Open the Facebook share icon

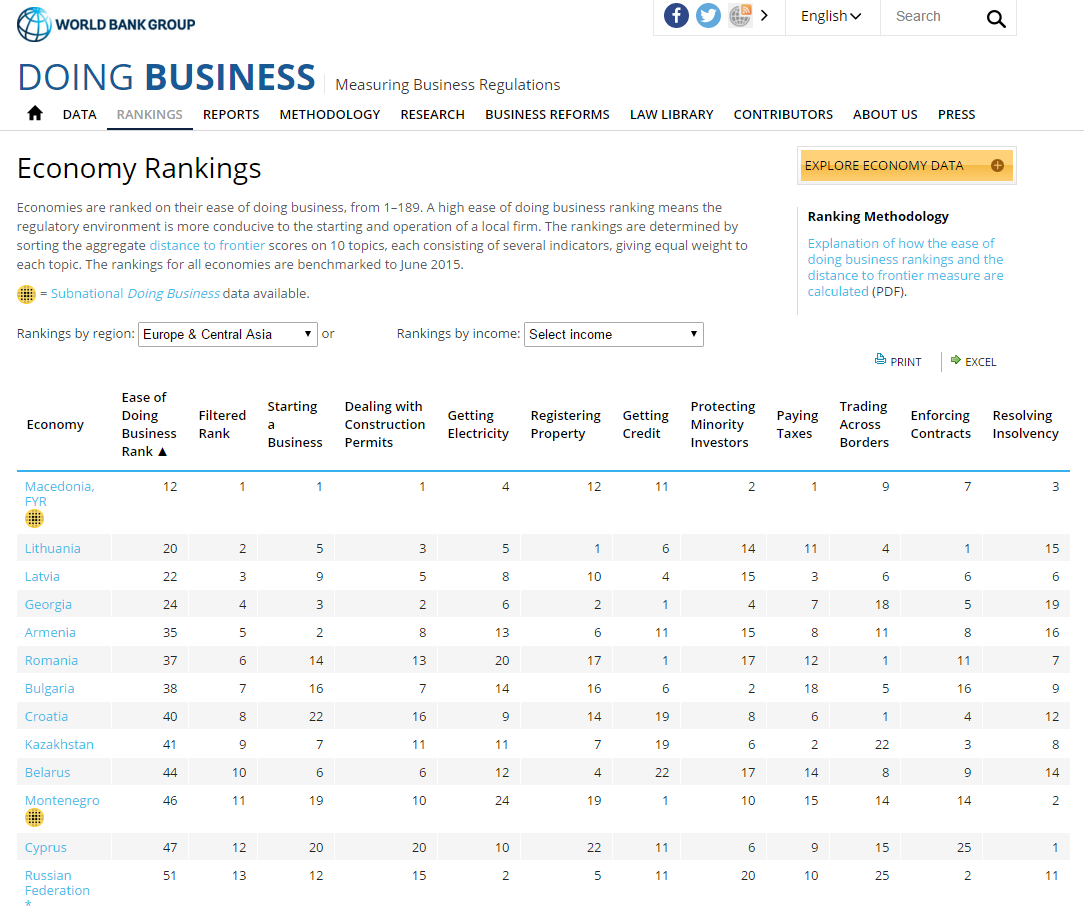tap(676, 16)
